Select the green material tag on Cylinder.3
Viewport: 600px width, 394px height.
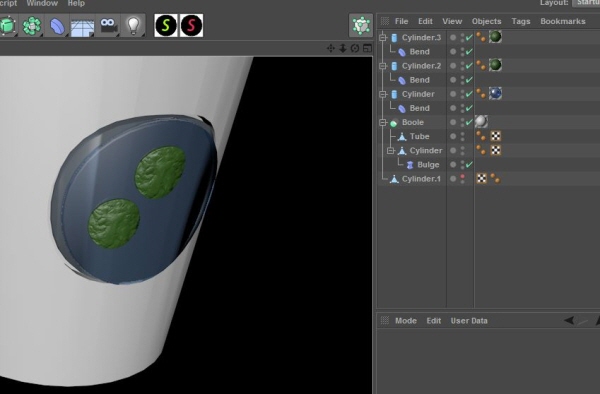point(495,37)
